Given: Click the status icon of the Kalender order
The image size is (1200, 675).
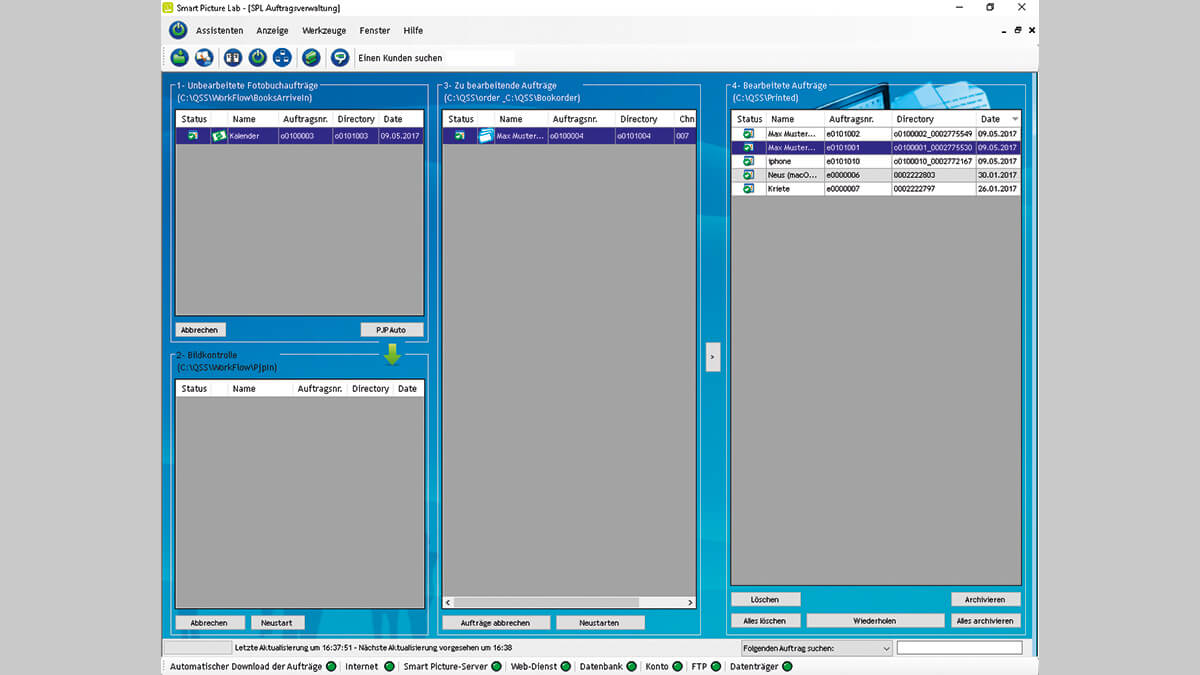Looking at the screenshot, I should 192,135.
